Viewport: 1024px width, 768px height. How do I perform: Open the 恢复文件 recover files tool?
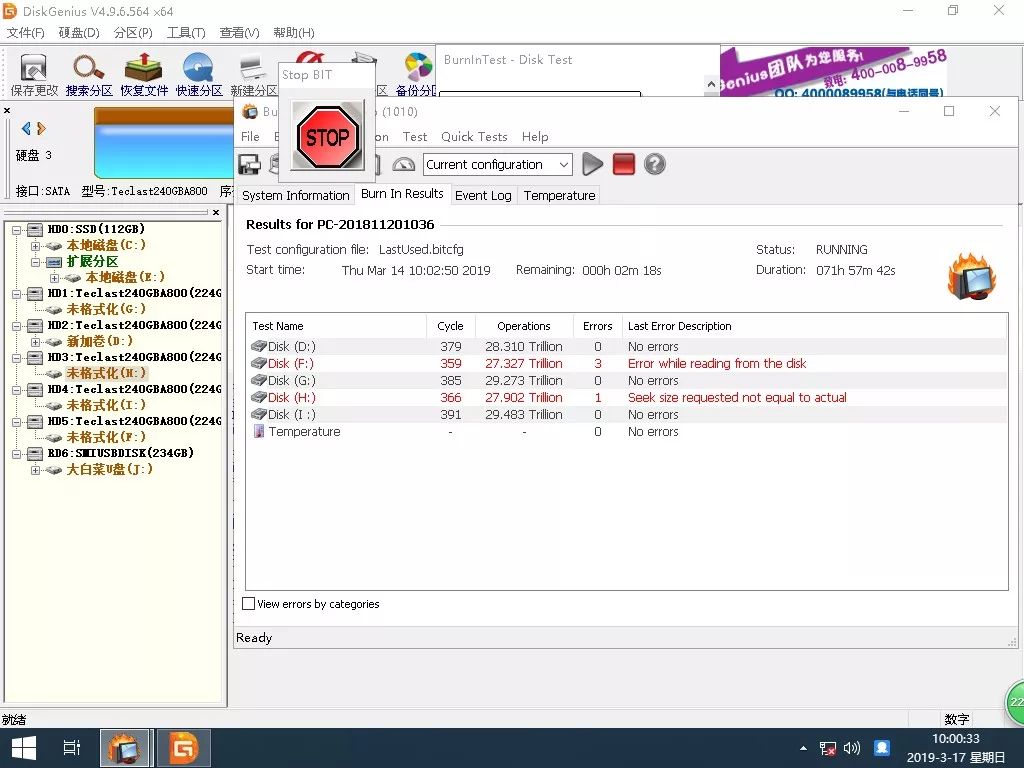tap(144, 74)
